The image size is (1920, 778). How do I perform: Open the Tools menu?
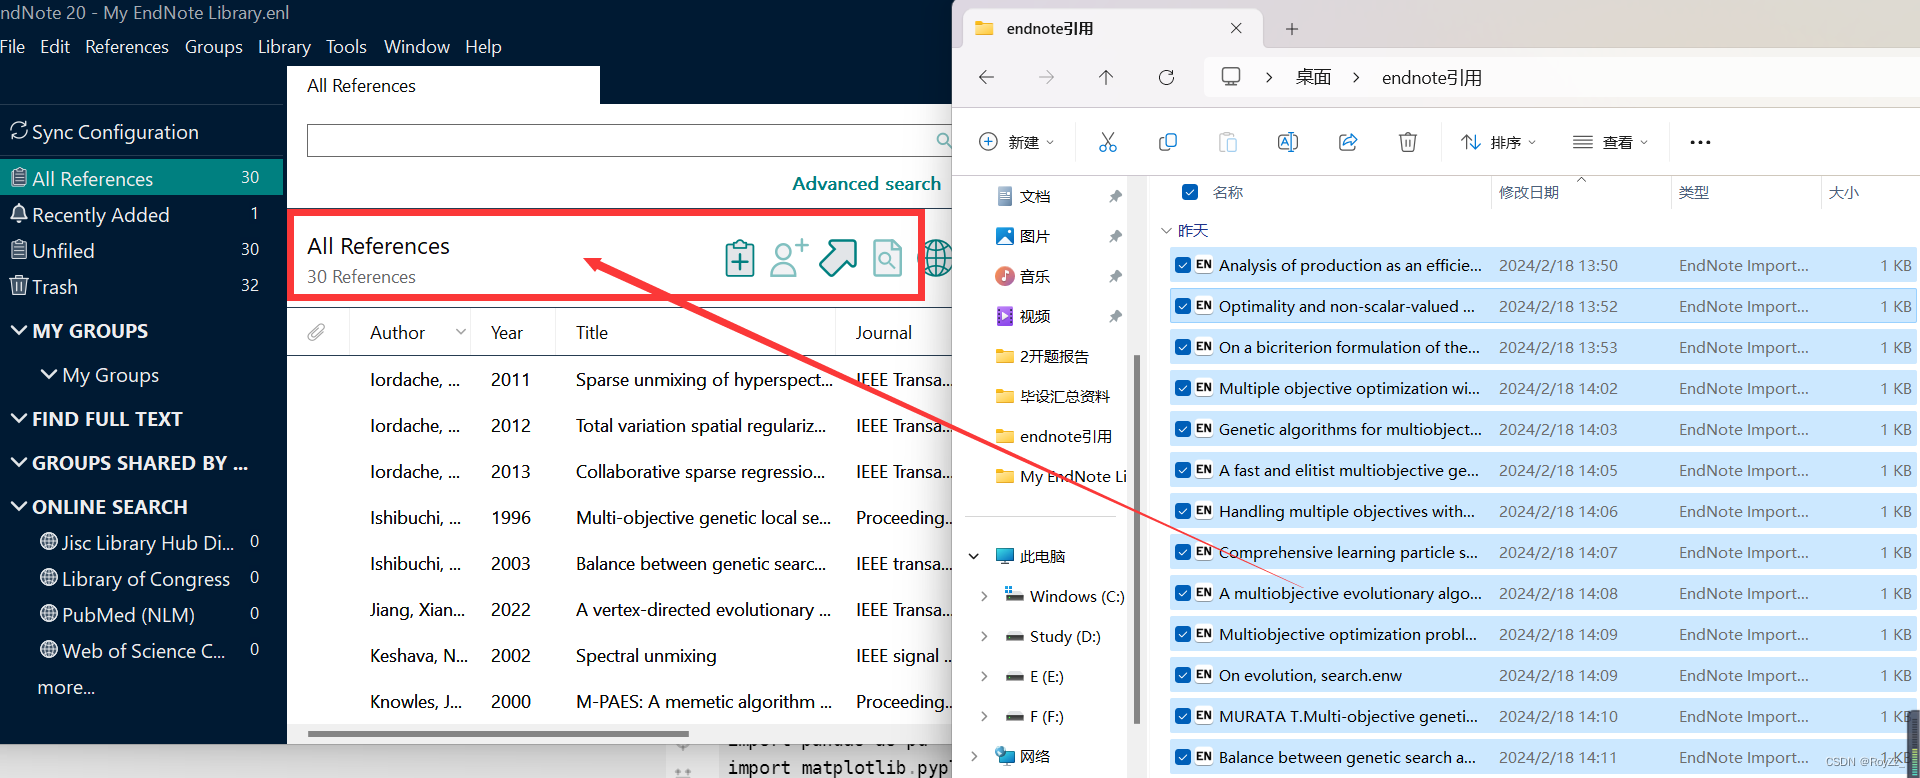[x=346, y=46]
